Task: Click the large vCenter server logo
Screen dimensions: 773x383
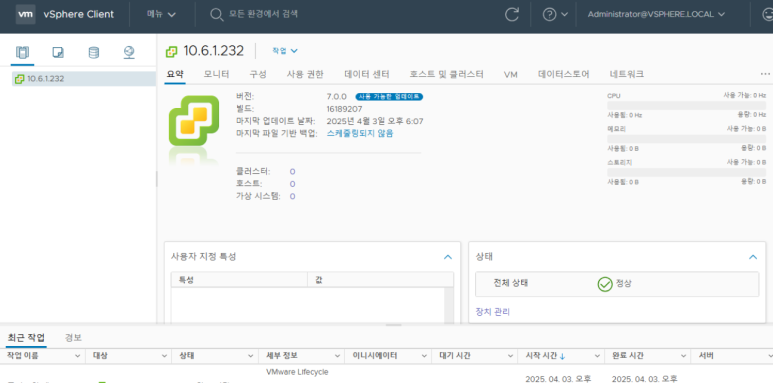Action: tap(194, 120)
